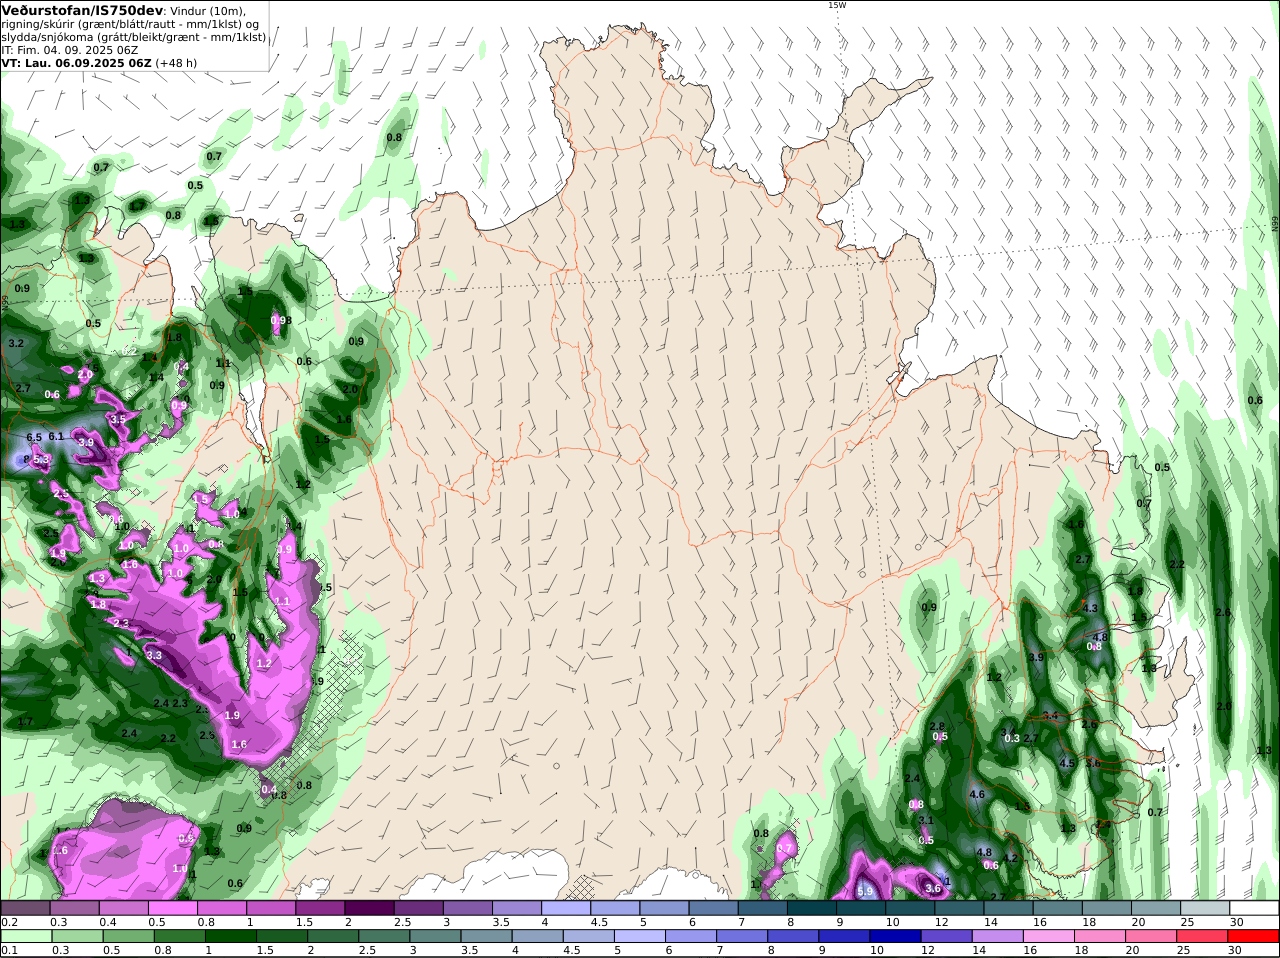Click the 3.4 precipitation value
The width and height of the screenshot is (1280, 958).
tap(1050, 715)
